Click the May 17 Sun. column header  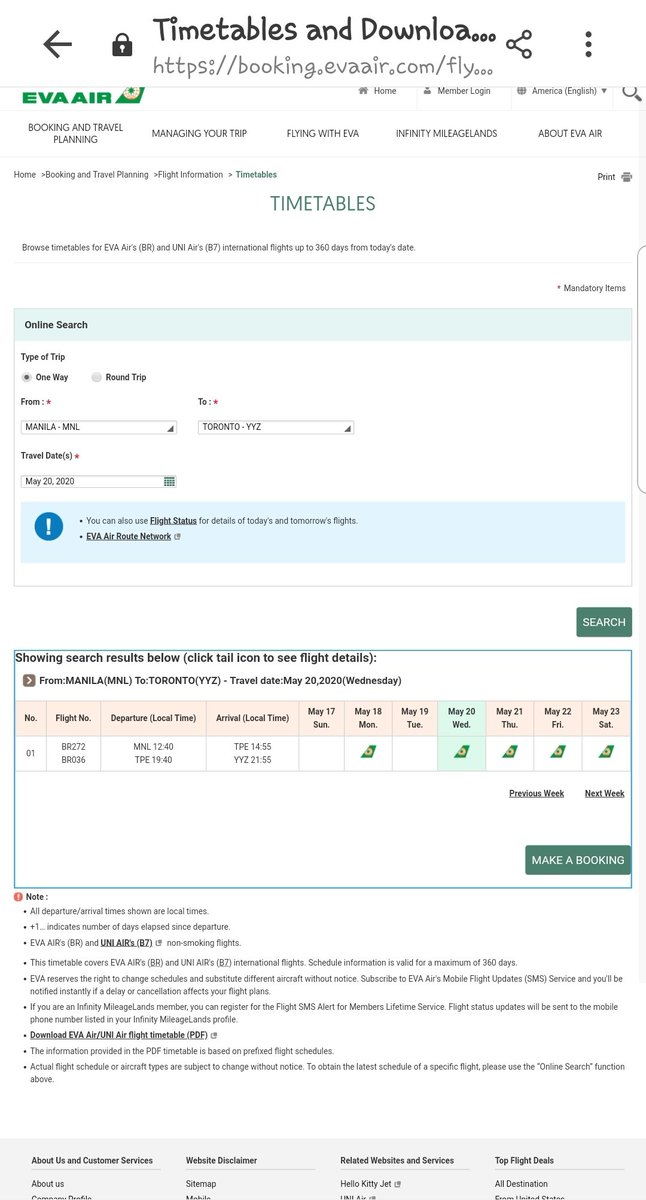(x=321, y=718)
